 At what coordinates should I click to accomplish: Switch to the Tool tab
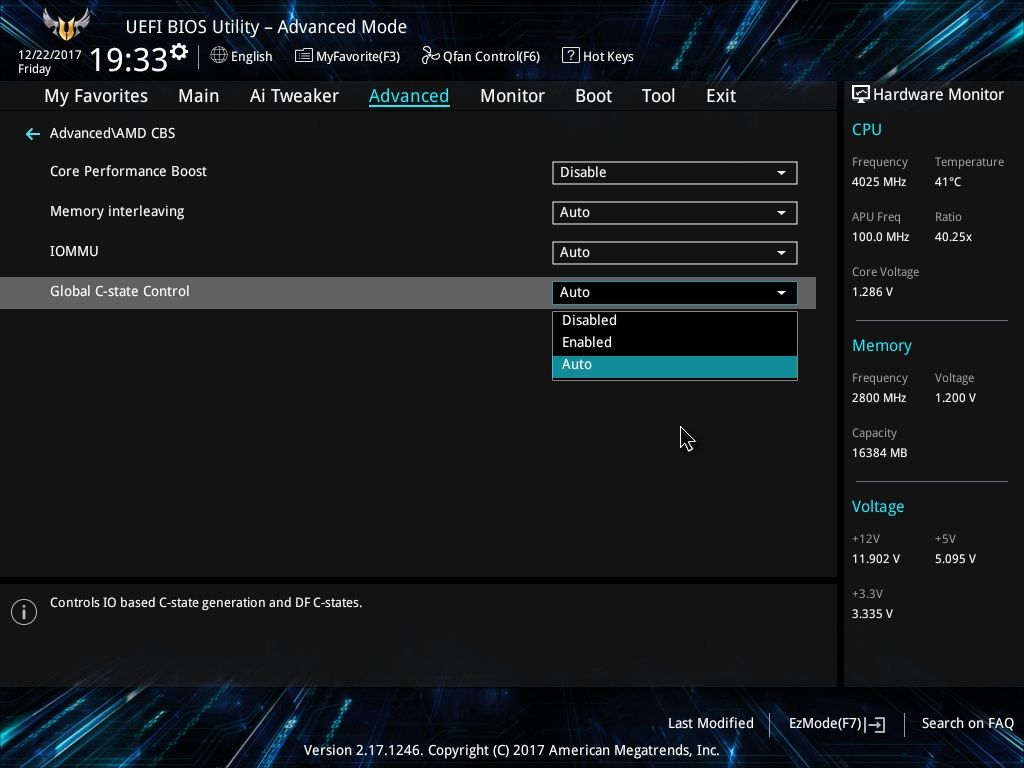point(658,96)
